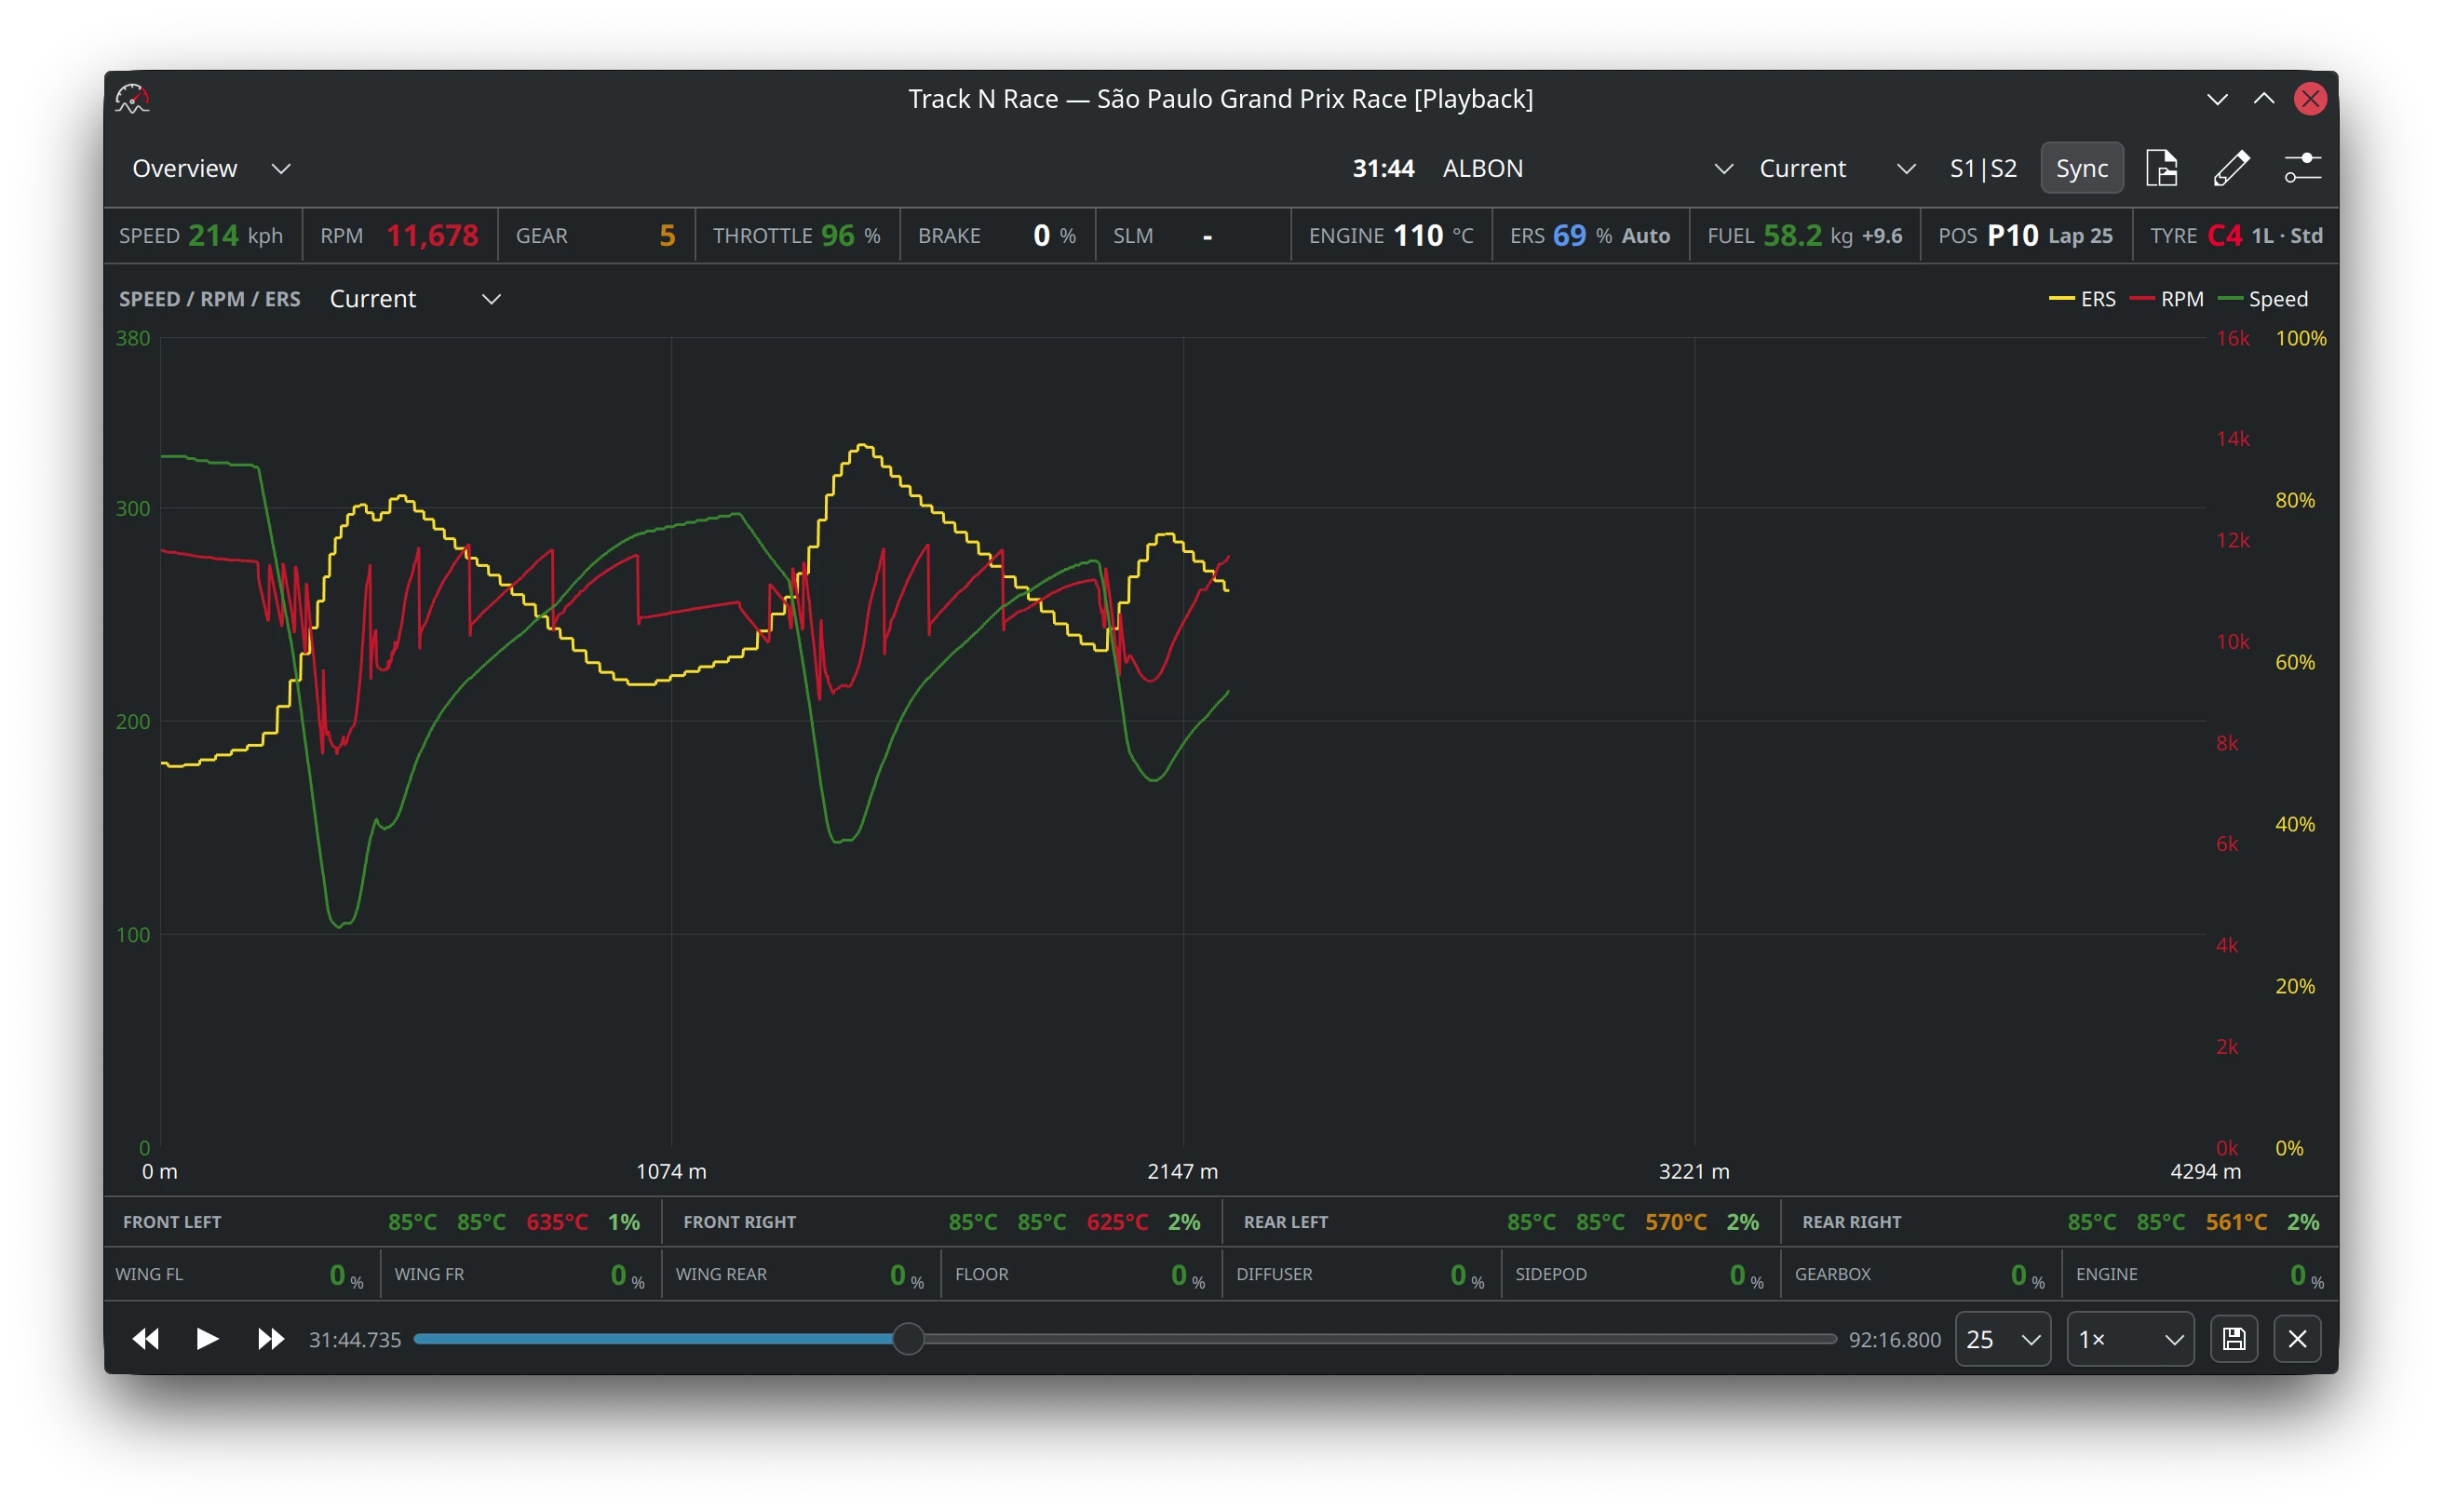2443x1512 pixels.
Task: Click the SPEED 214 kph readout
Action: click(x=201, y=236)
